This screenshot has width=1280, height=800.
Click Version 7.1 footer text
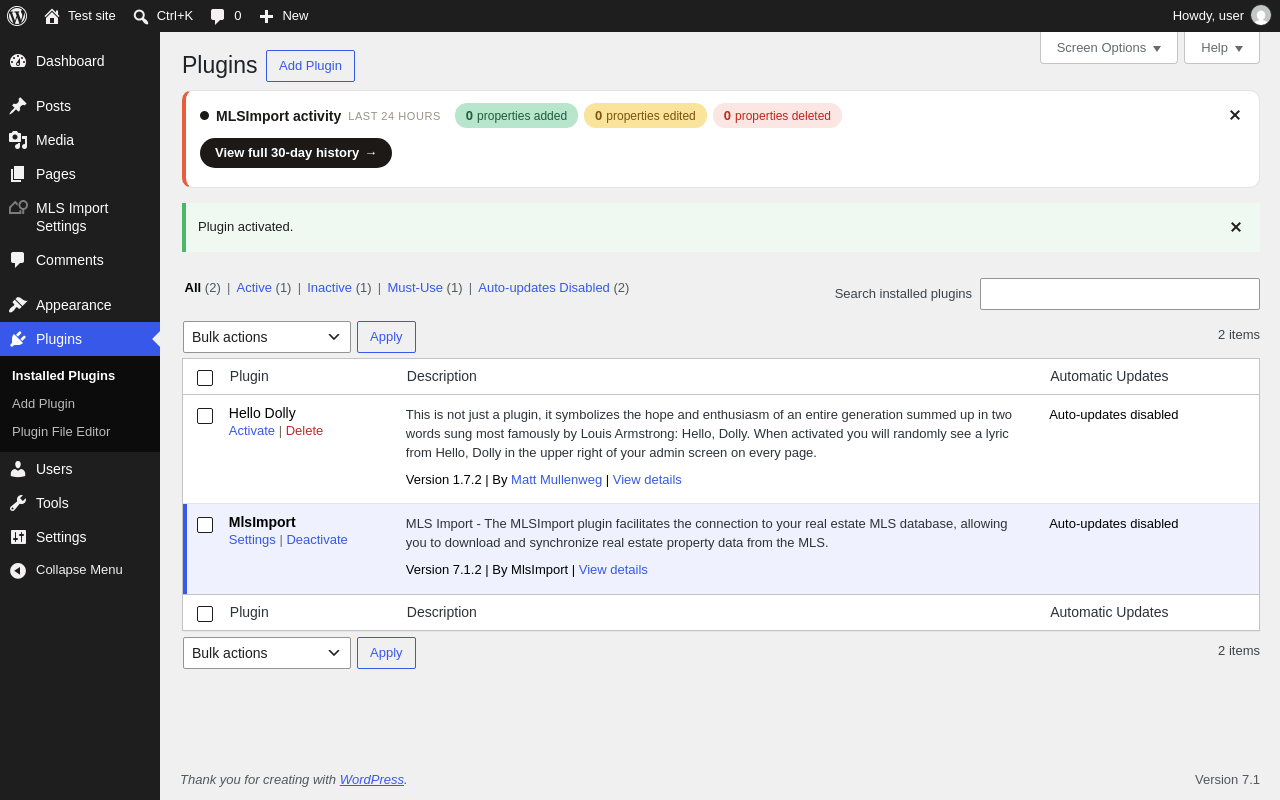click(x=1227, y=780)
